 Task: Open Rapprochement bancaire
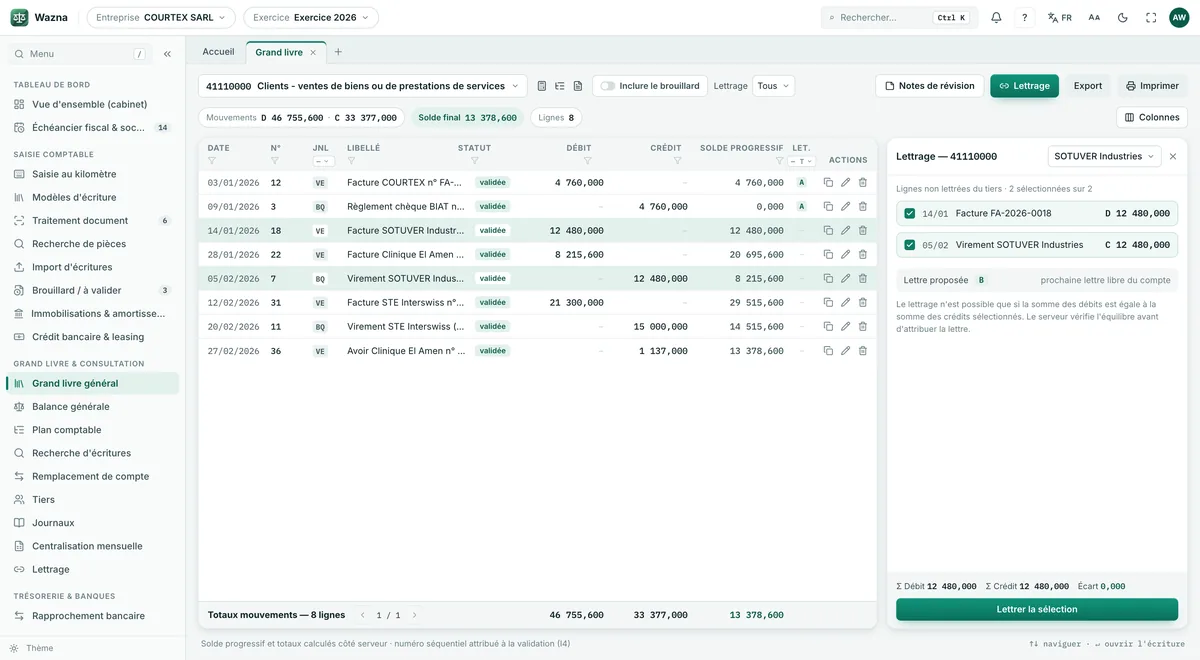(92, 616)
